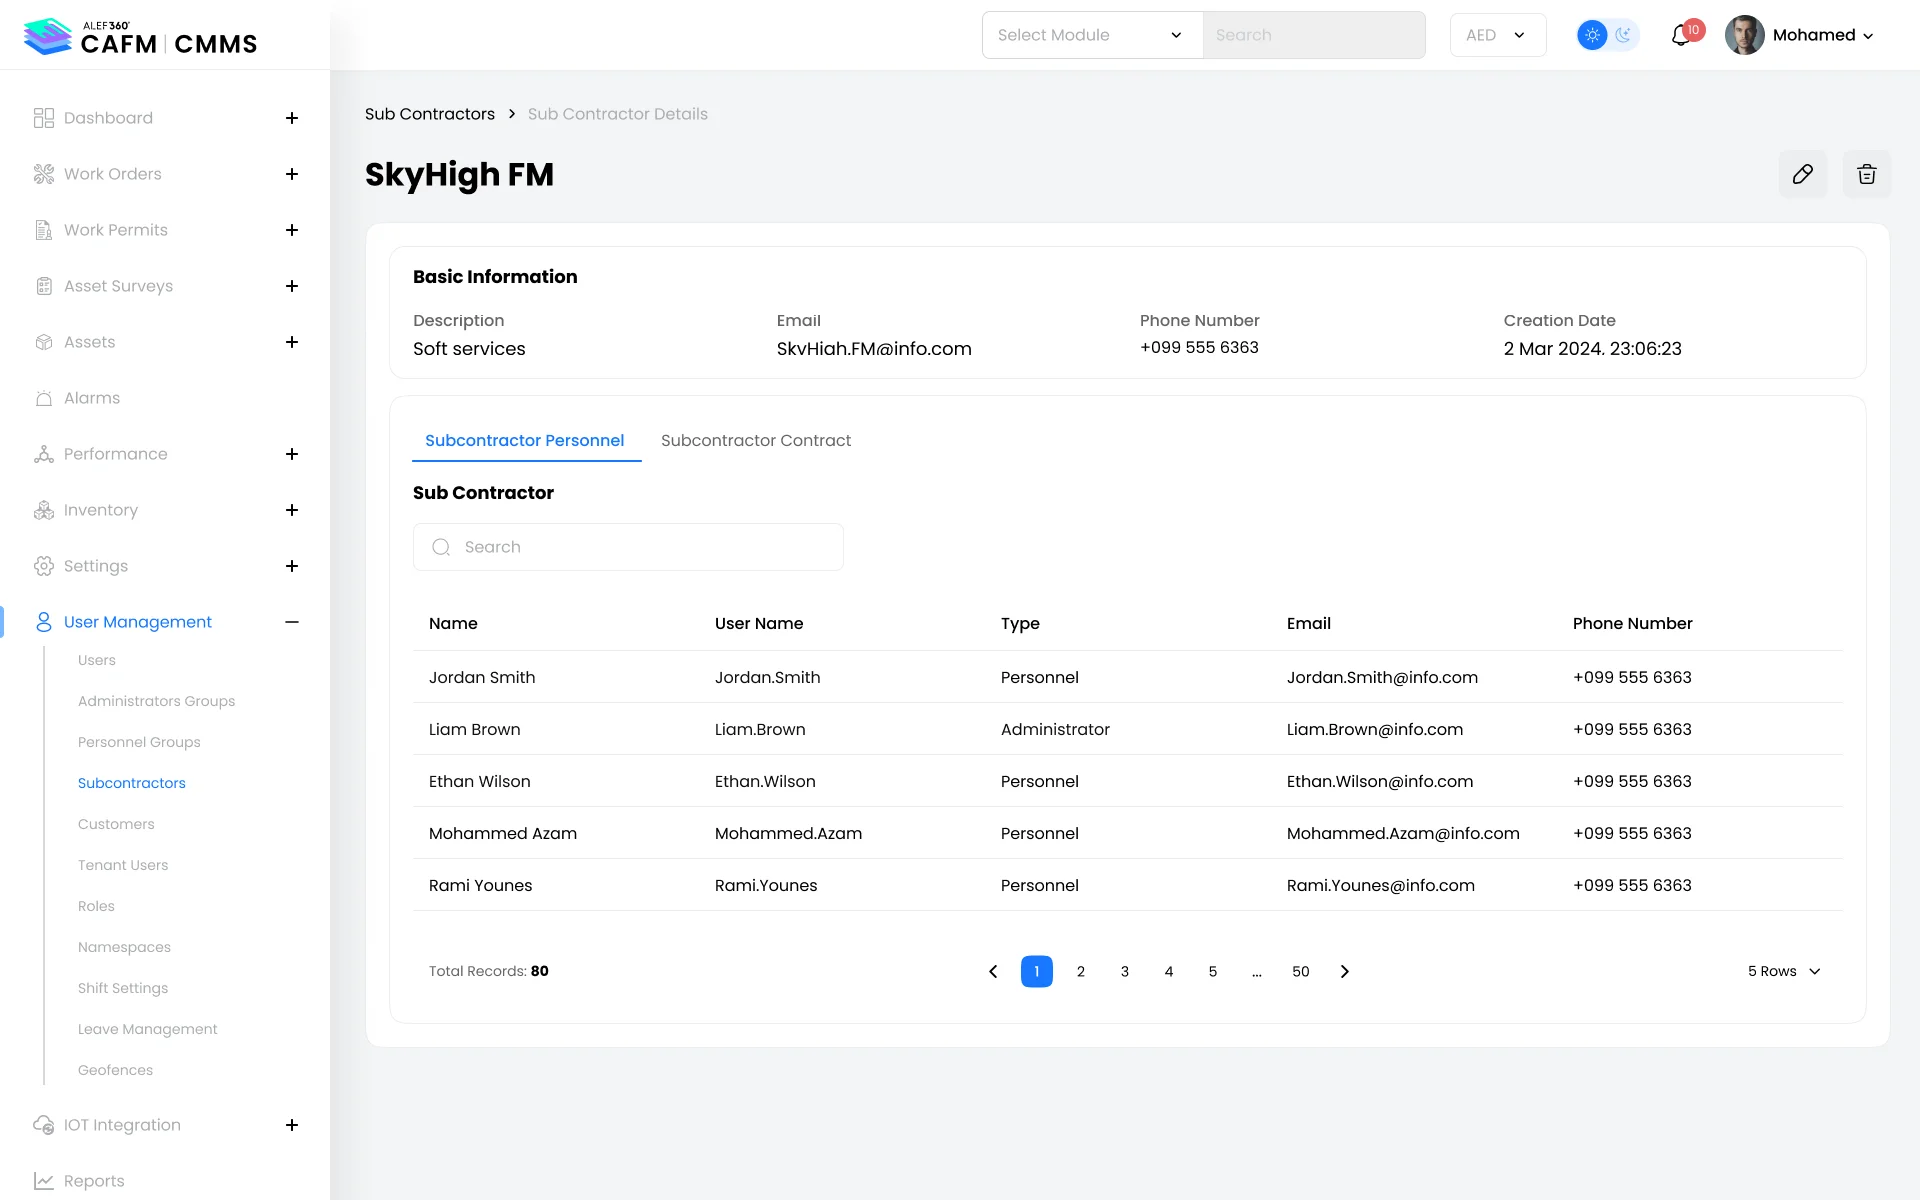The width and height of the screenshot is (1920, 1200).
Task: Click the top bar Search field
Action: 1314,35
